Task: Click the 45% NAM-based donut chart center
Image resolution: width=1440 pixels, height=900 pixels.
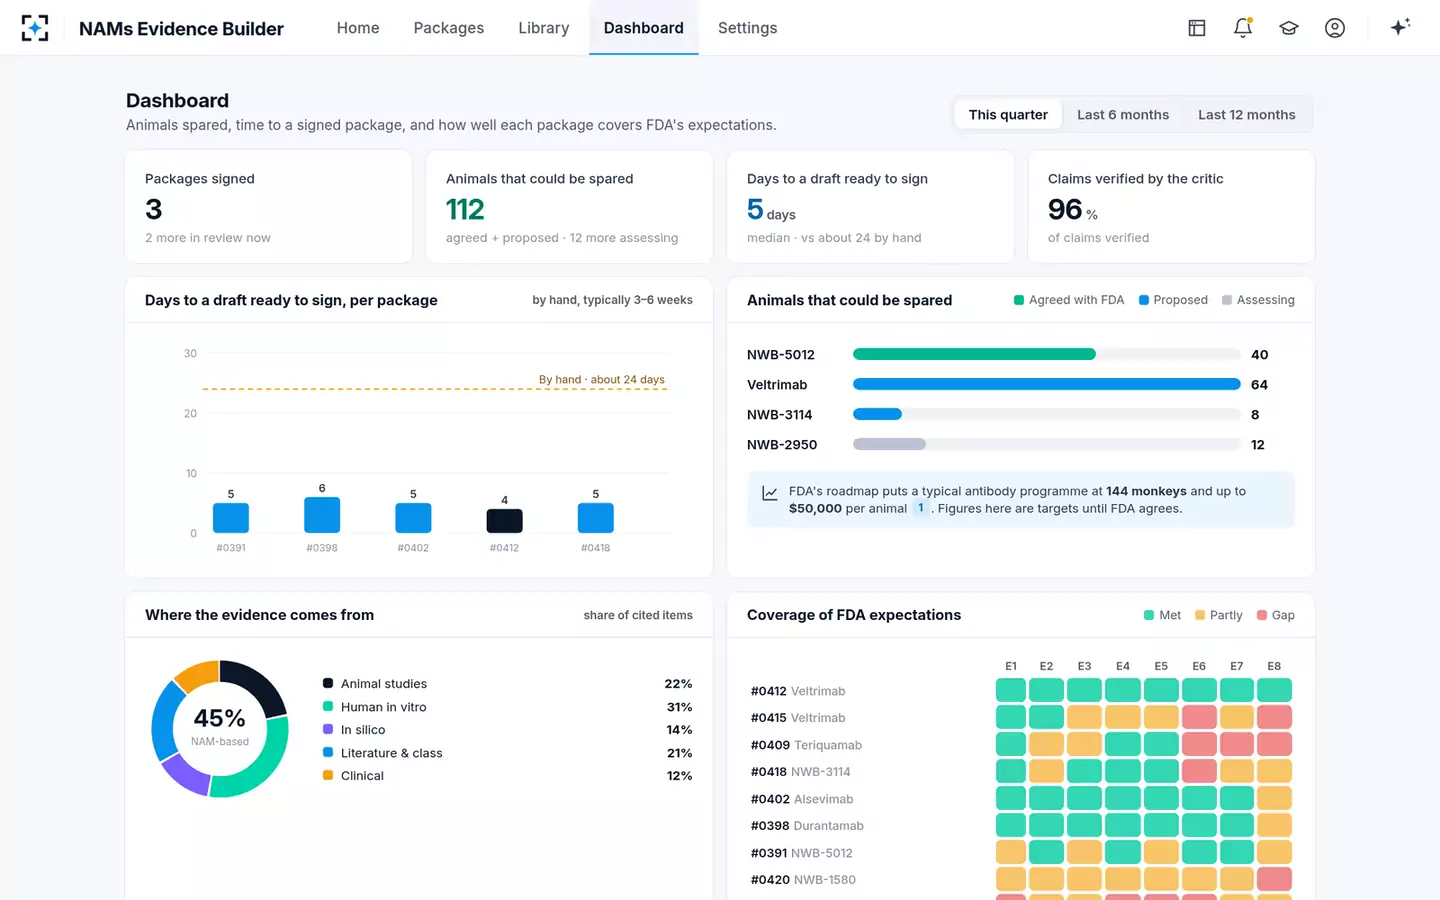Action: (220, 728)
